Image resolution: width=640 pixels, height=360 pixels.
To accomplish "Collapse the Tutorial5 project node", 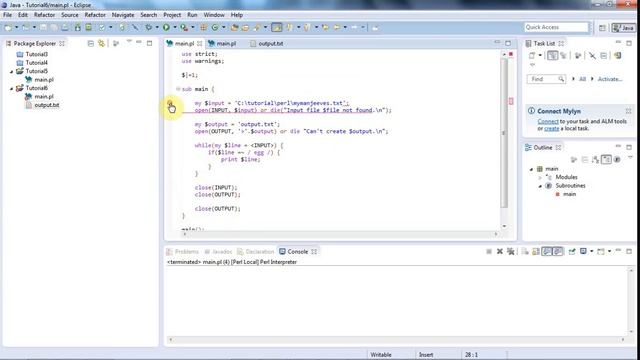I will tap(11, 71).
